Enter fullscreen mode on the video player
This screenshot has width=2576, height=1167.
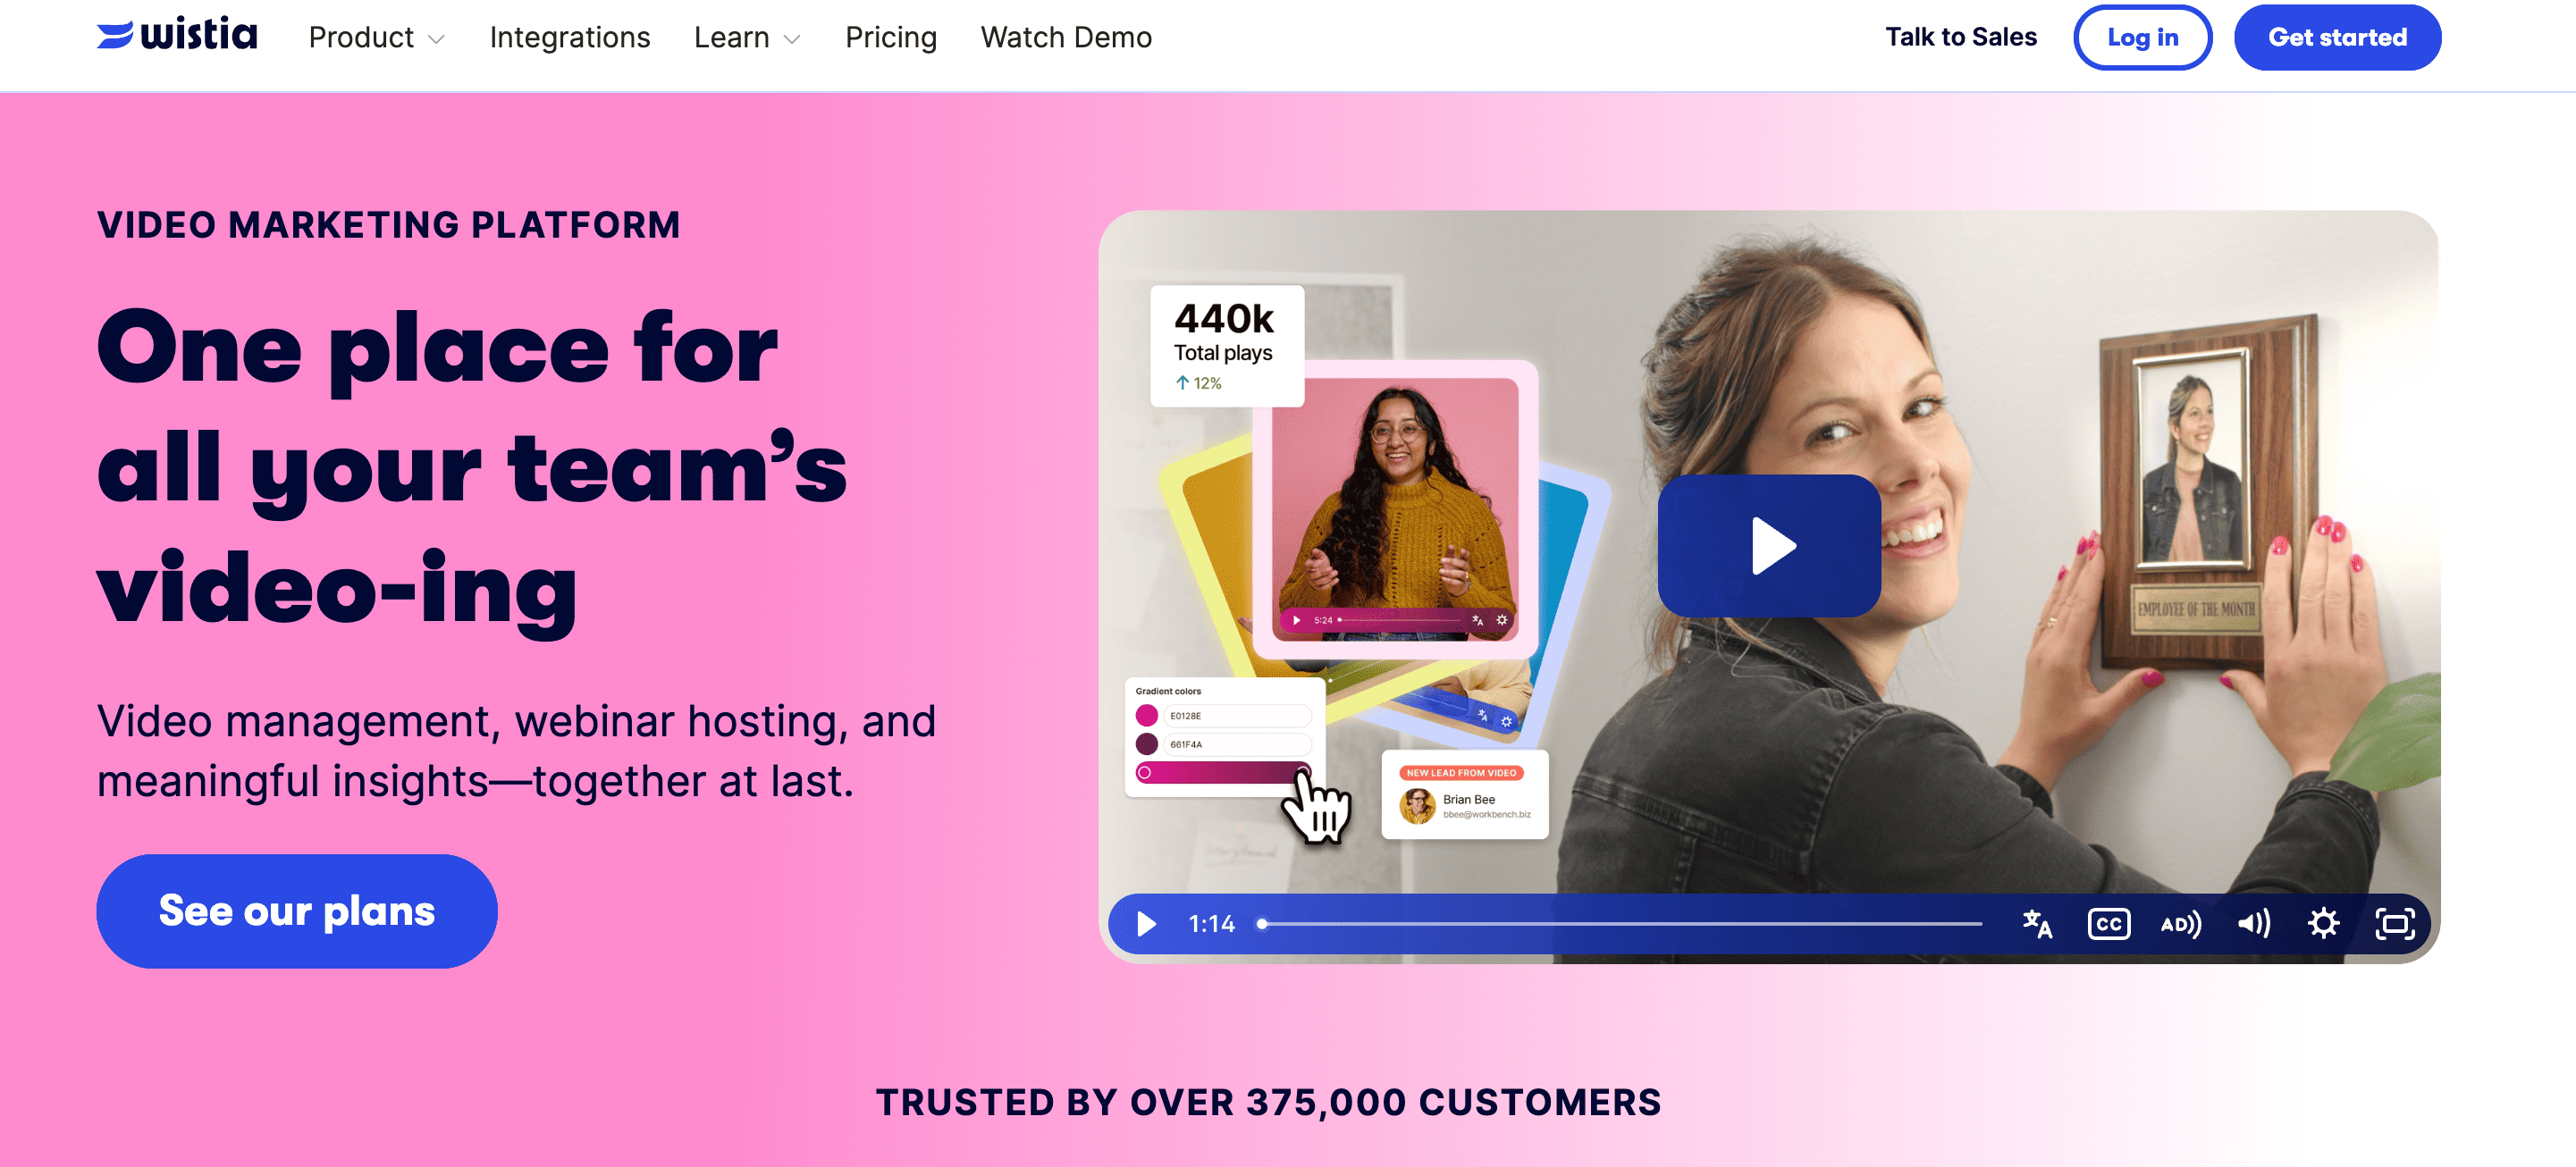[2394, 924]
